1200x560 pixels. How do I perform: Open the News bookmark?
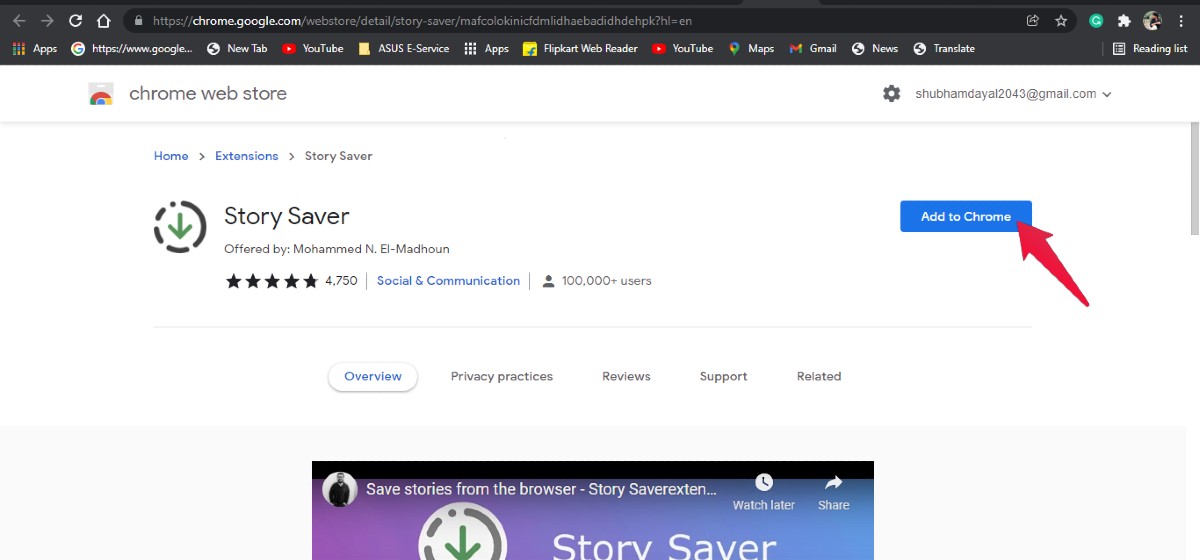(x=875, y=48)
